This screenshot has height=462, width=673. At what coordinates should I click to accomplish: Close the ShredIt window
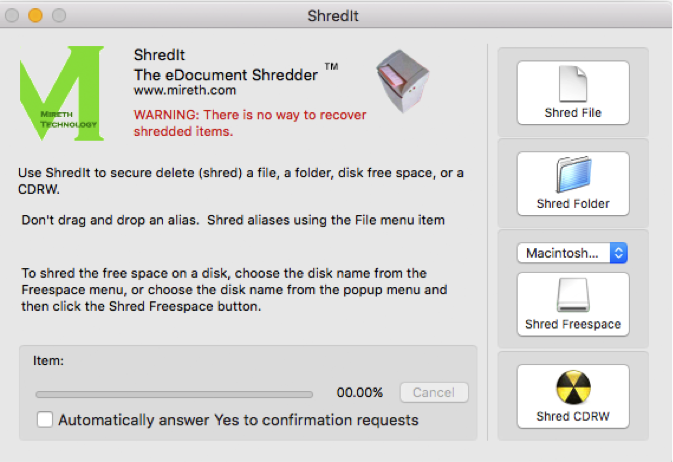(13, 16)
